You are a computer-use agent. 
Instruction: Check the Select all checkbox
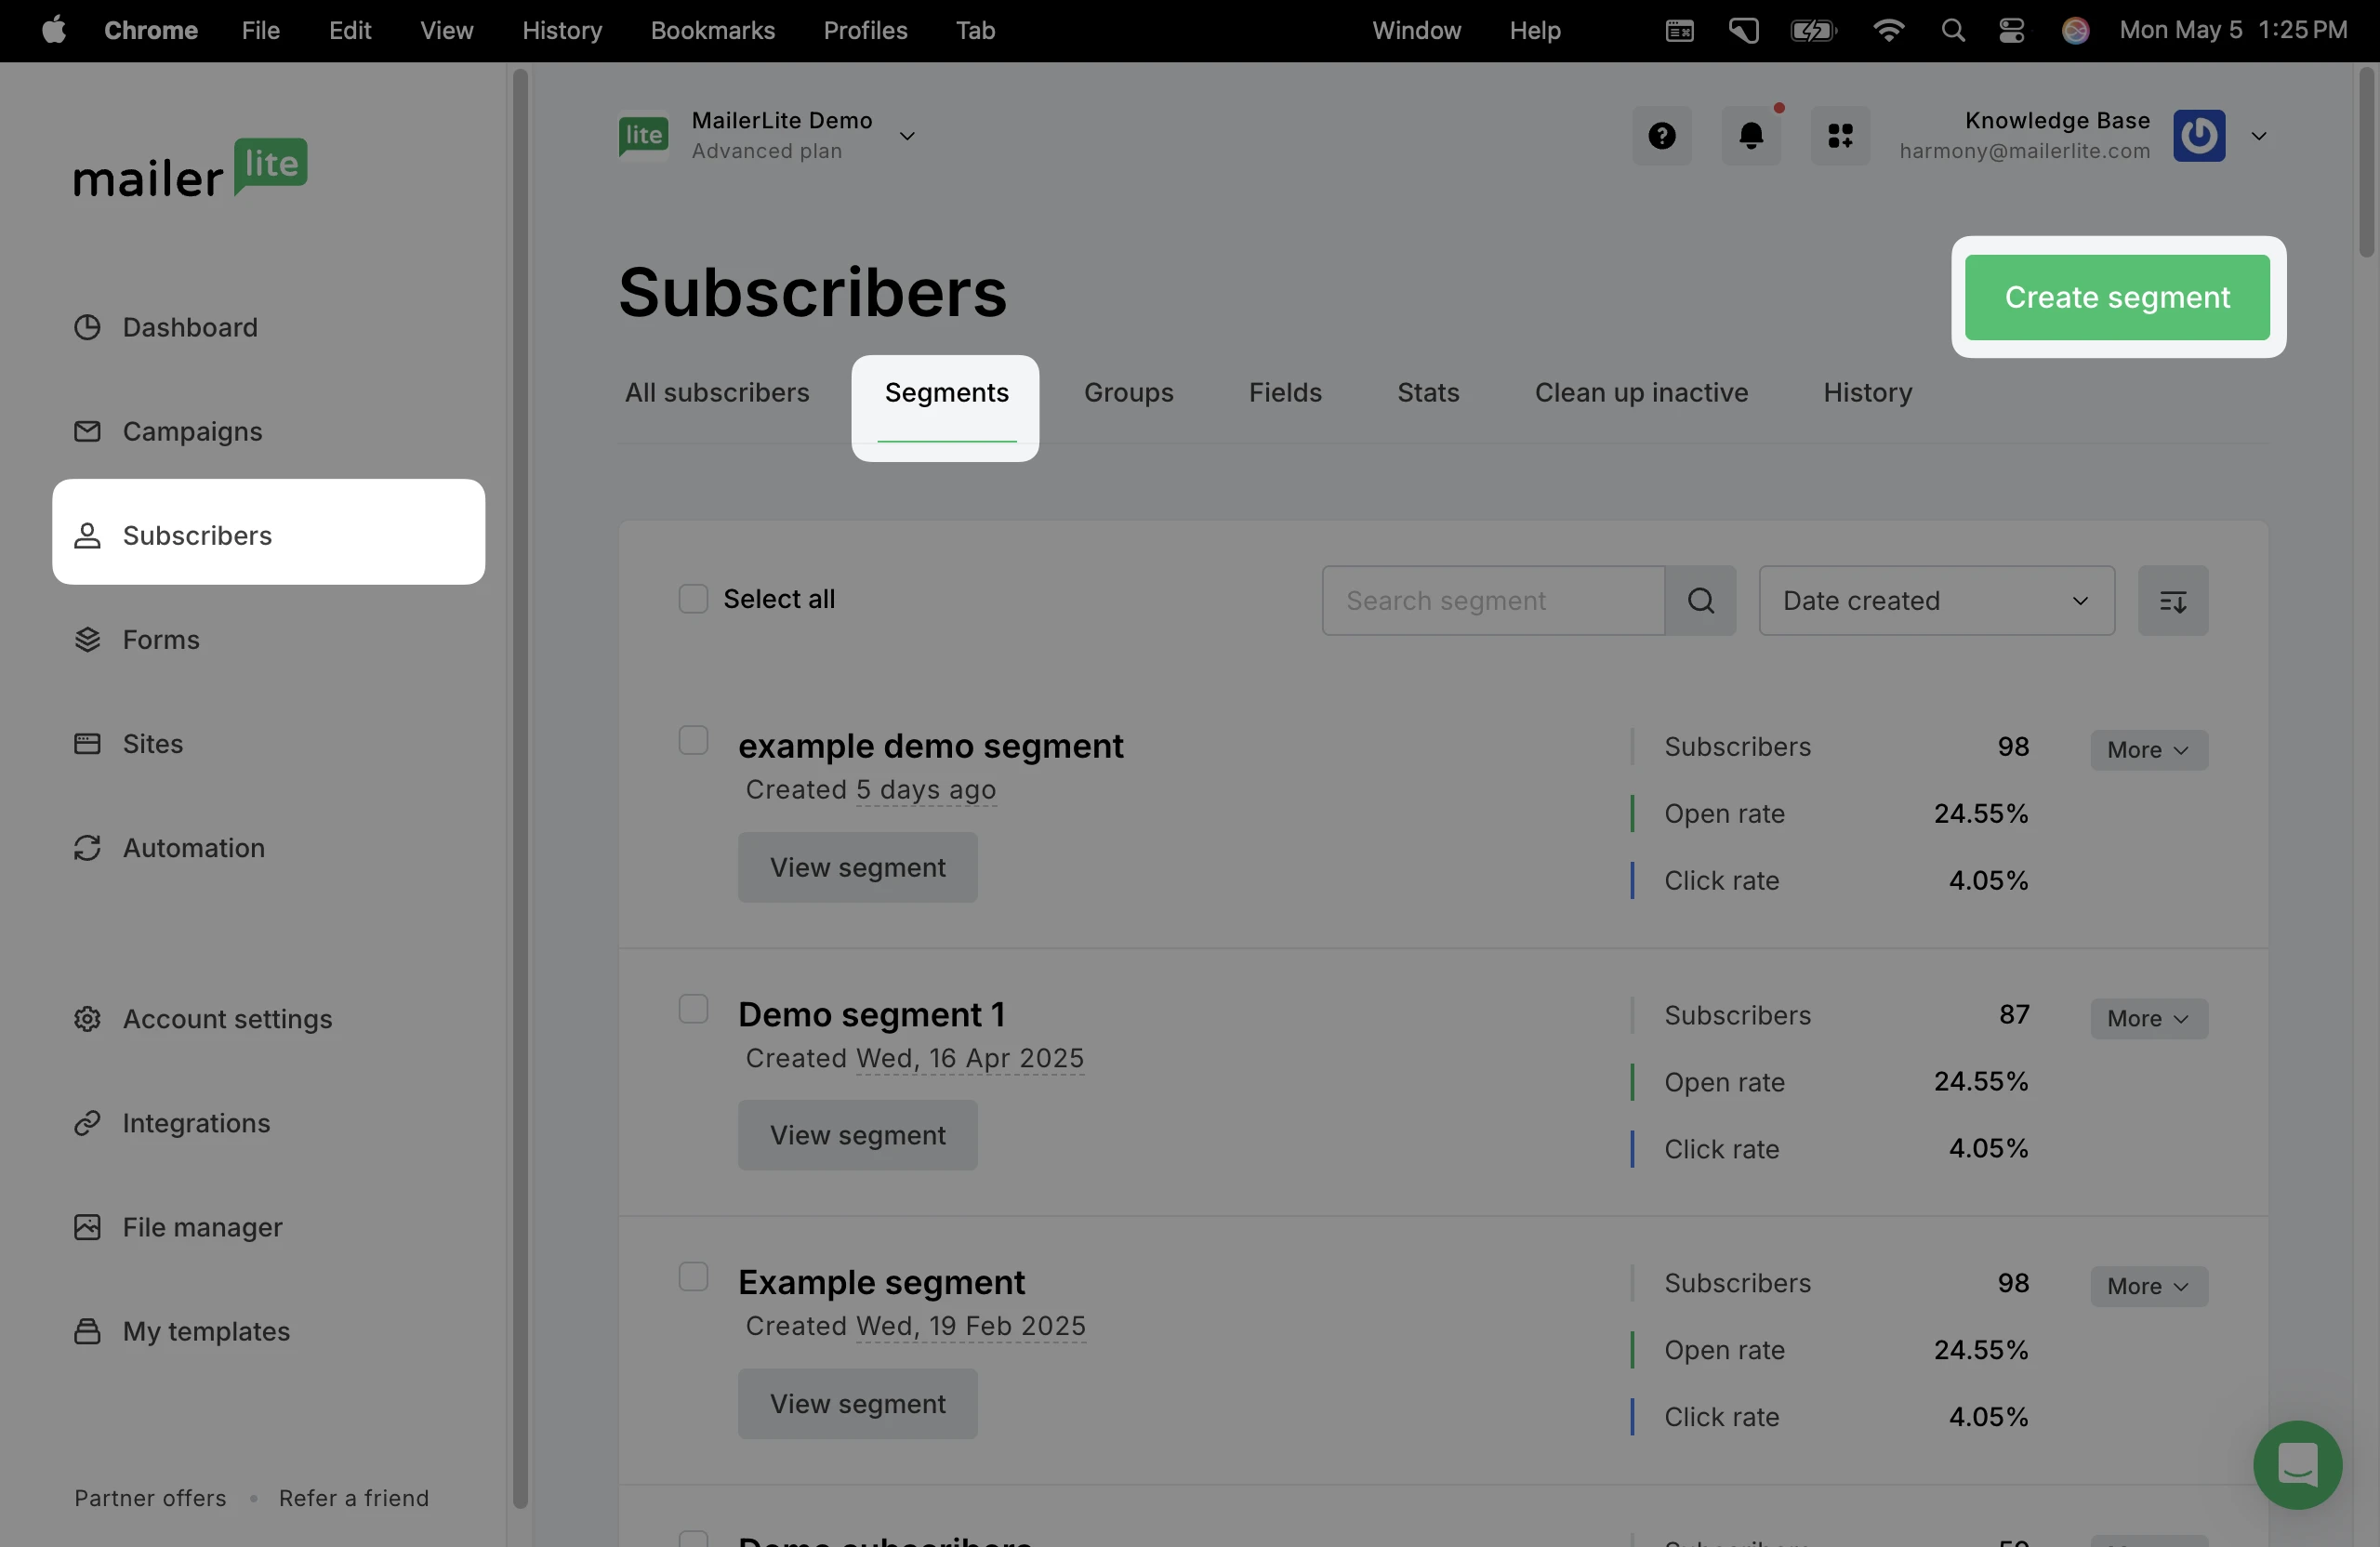click(x=693, y=599)
